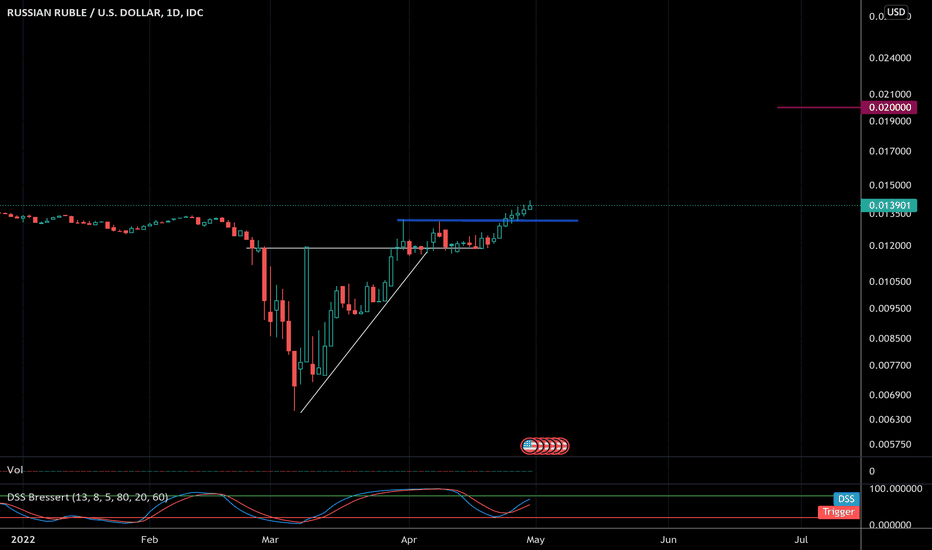Click the 0.006900 price axis label

(x=890, y=395)
